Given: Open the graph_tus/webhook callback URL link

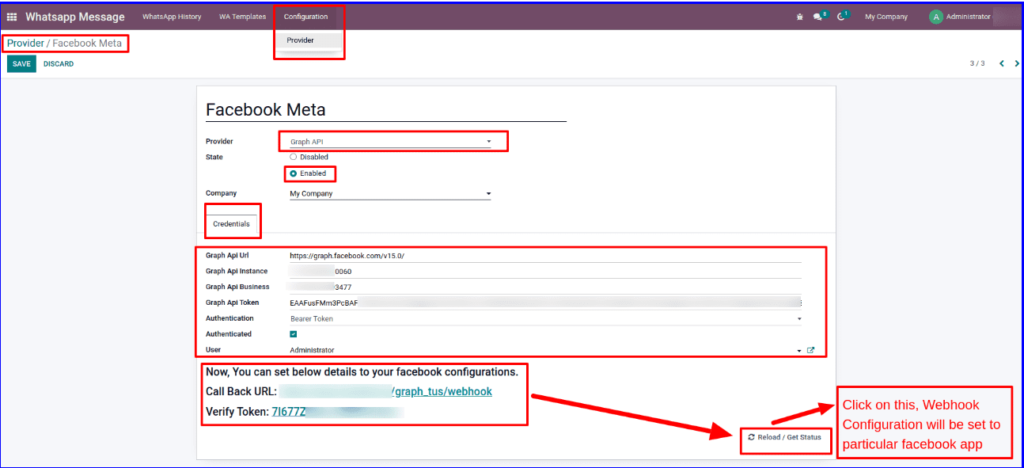Looking at the screenshot, I should [x=441, y=392].
